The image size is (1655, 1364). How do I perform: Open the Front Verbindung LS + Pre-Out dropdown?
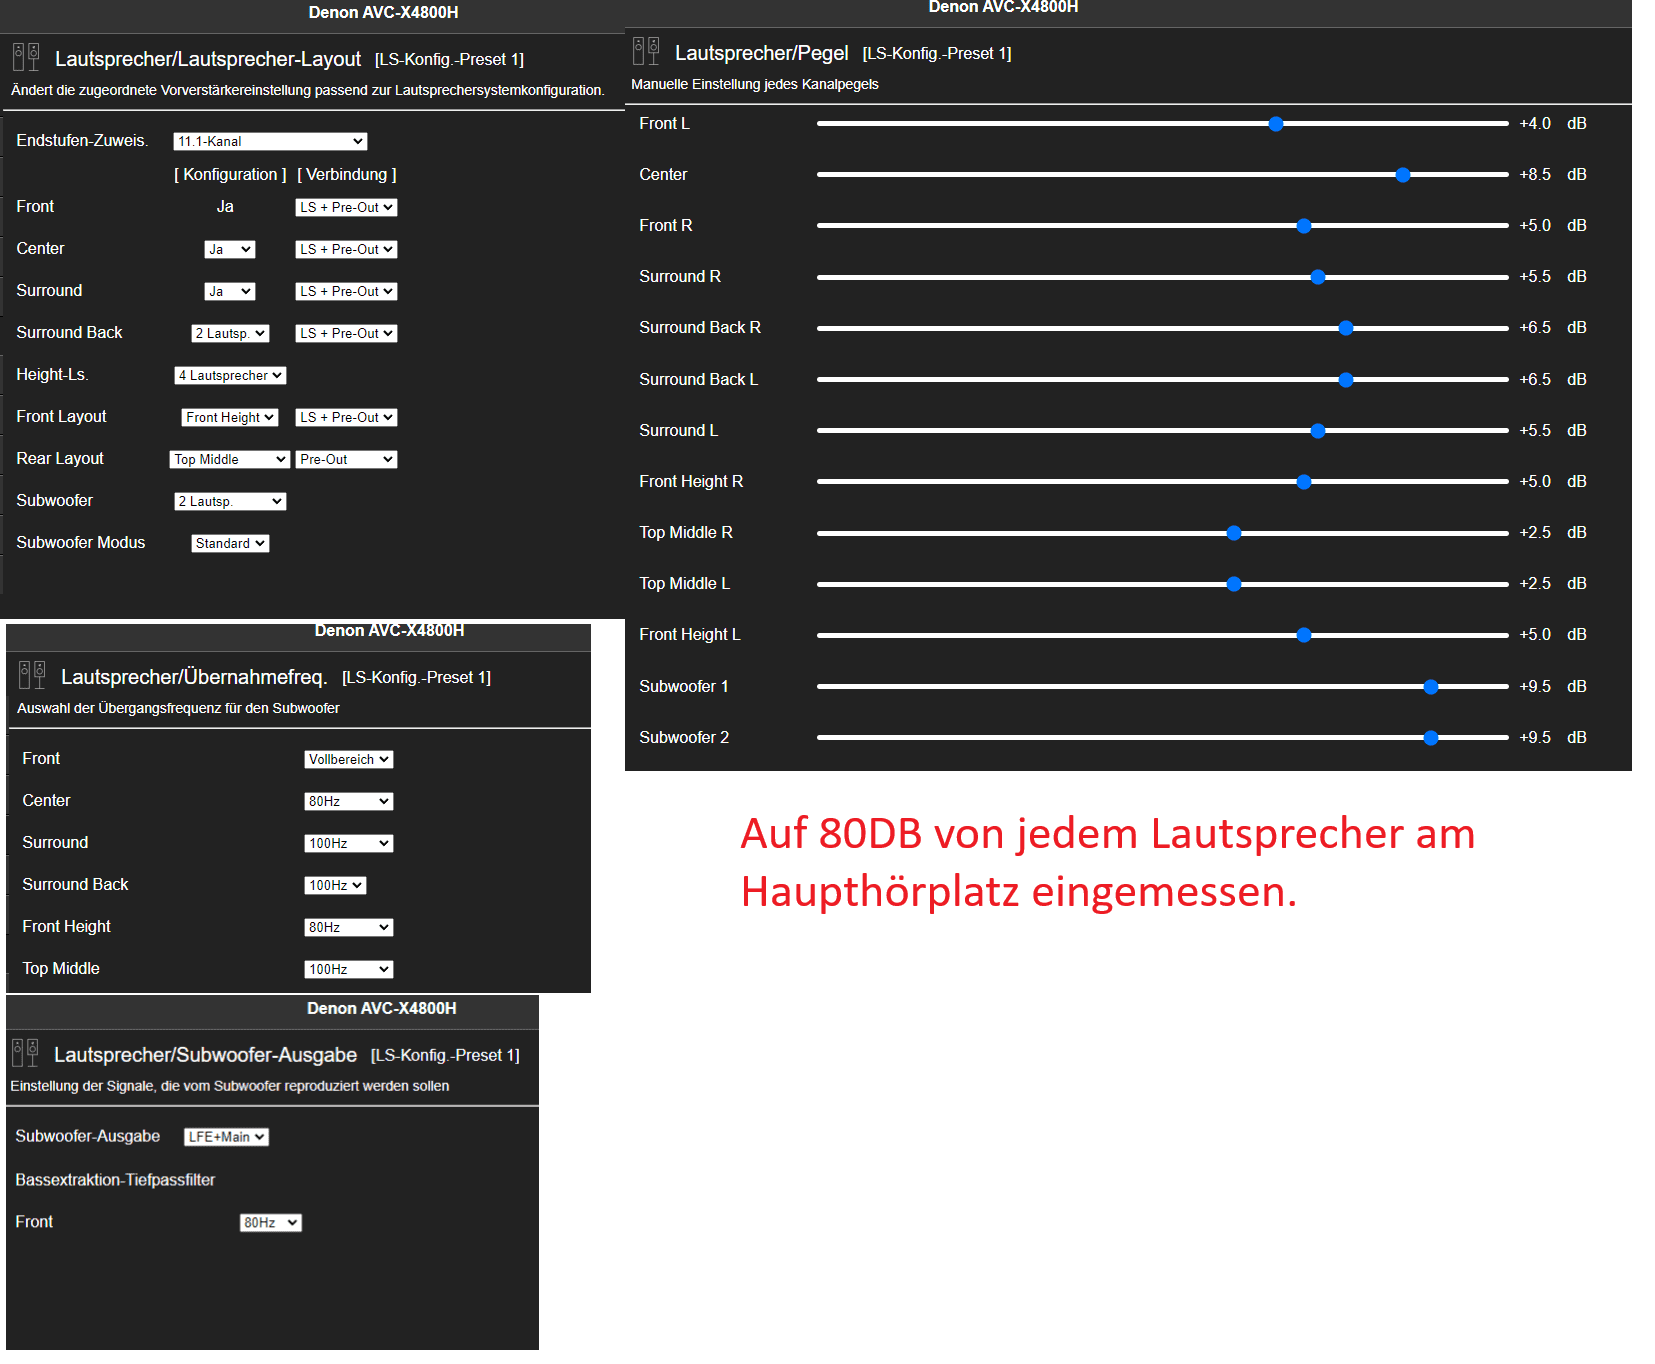point(346,207)
